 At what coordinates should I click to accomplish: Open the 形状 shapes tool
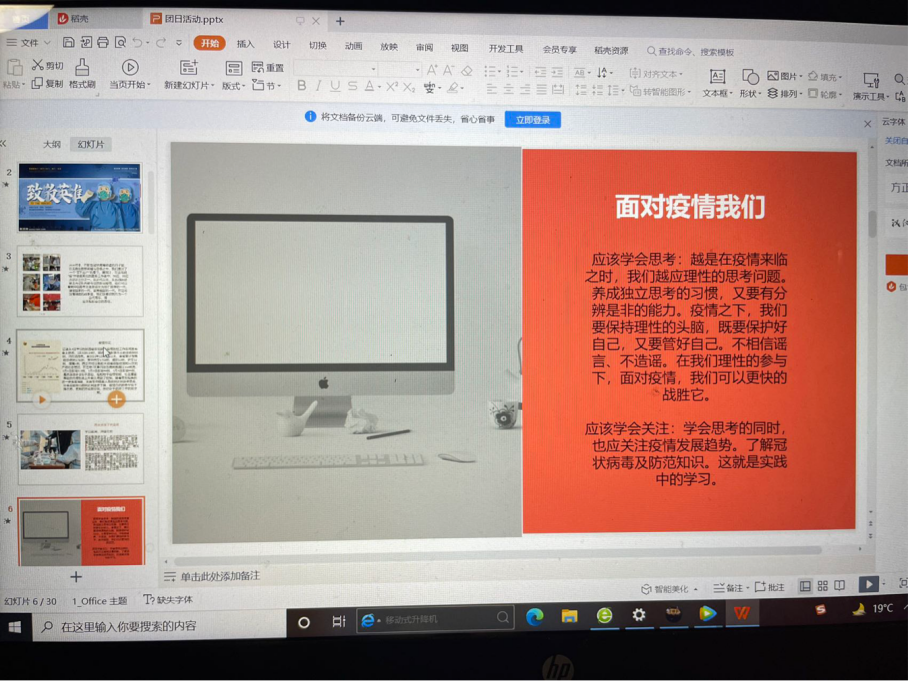[749, 78]
